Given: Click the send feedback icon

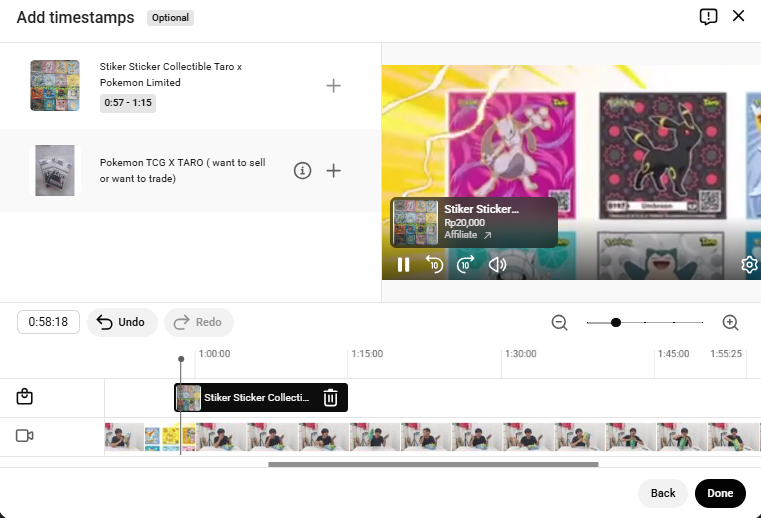Looking at the screenshot, I should (x=709, y=16).
